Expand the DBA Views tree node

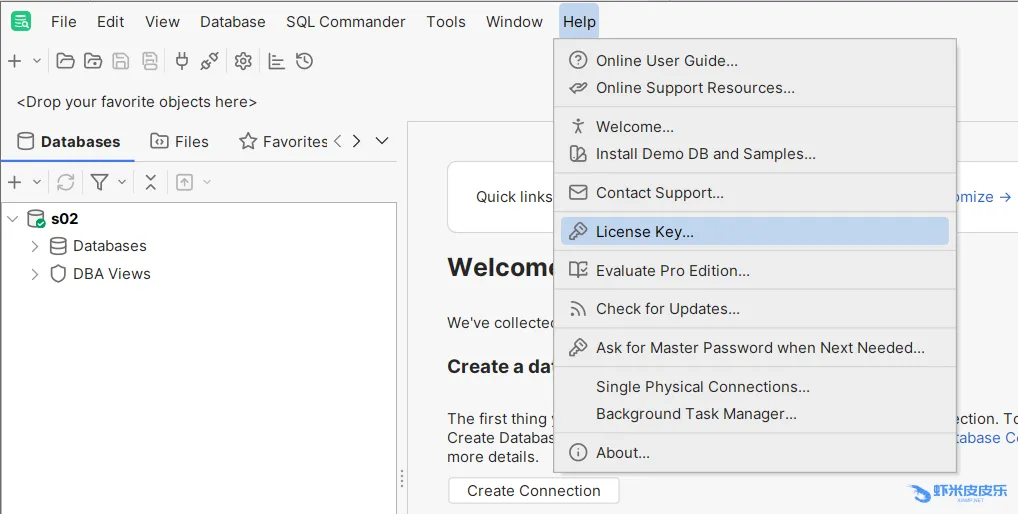tap(35, 274)
